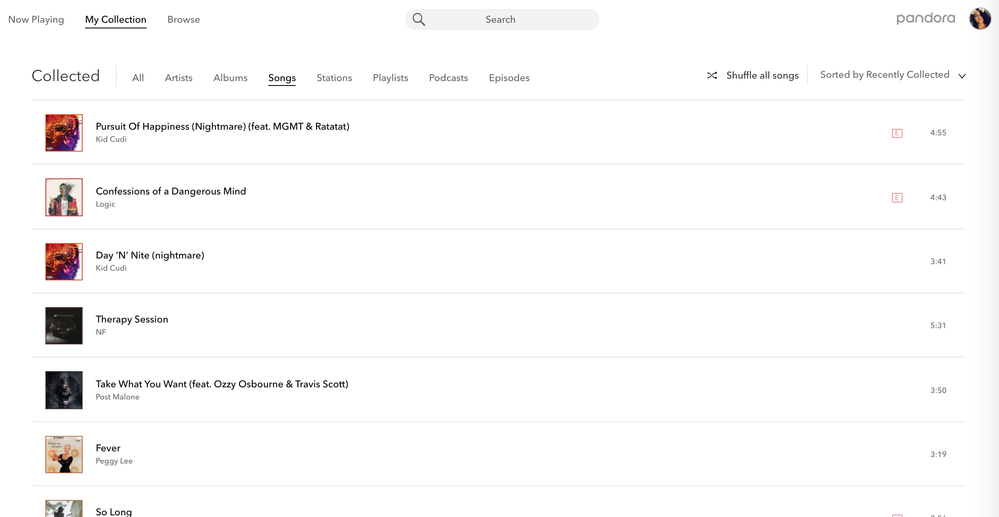Click the Pandora logo
Viewport: 999px width, 517px height.
[925, 19]
